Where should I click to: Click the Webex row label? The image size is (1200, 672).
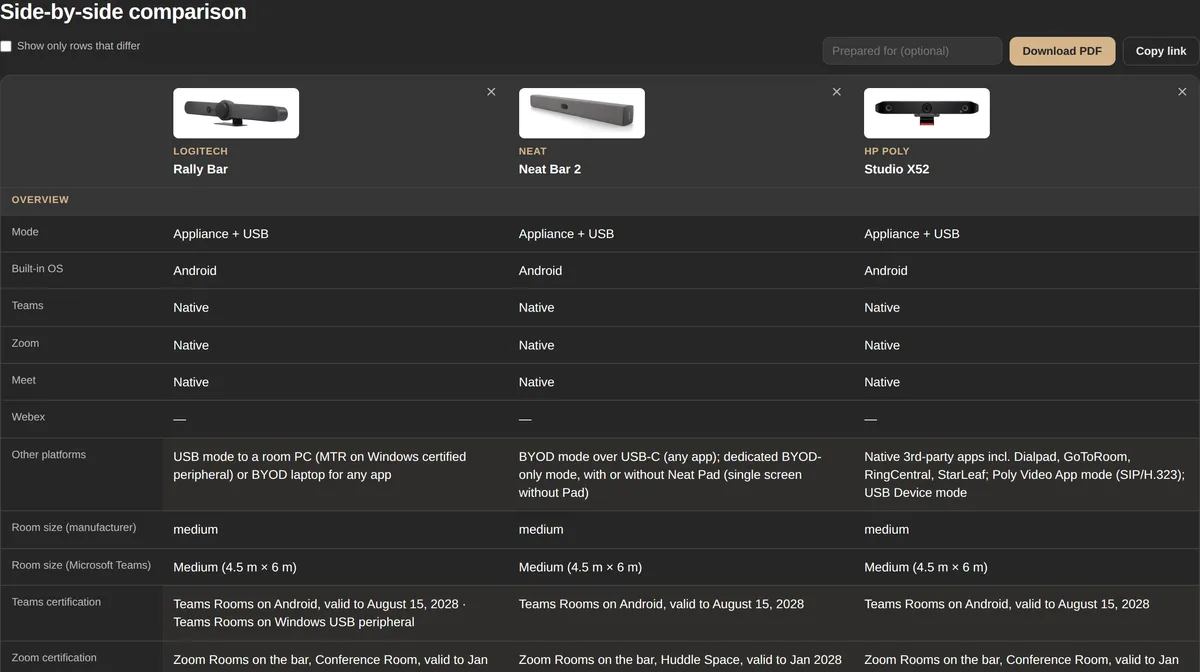[28, 417]
